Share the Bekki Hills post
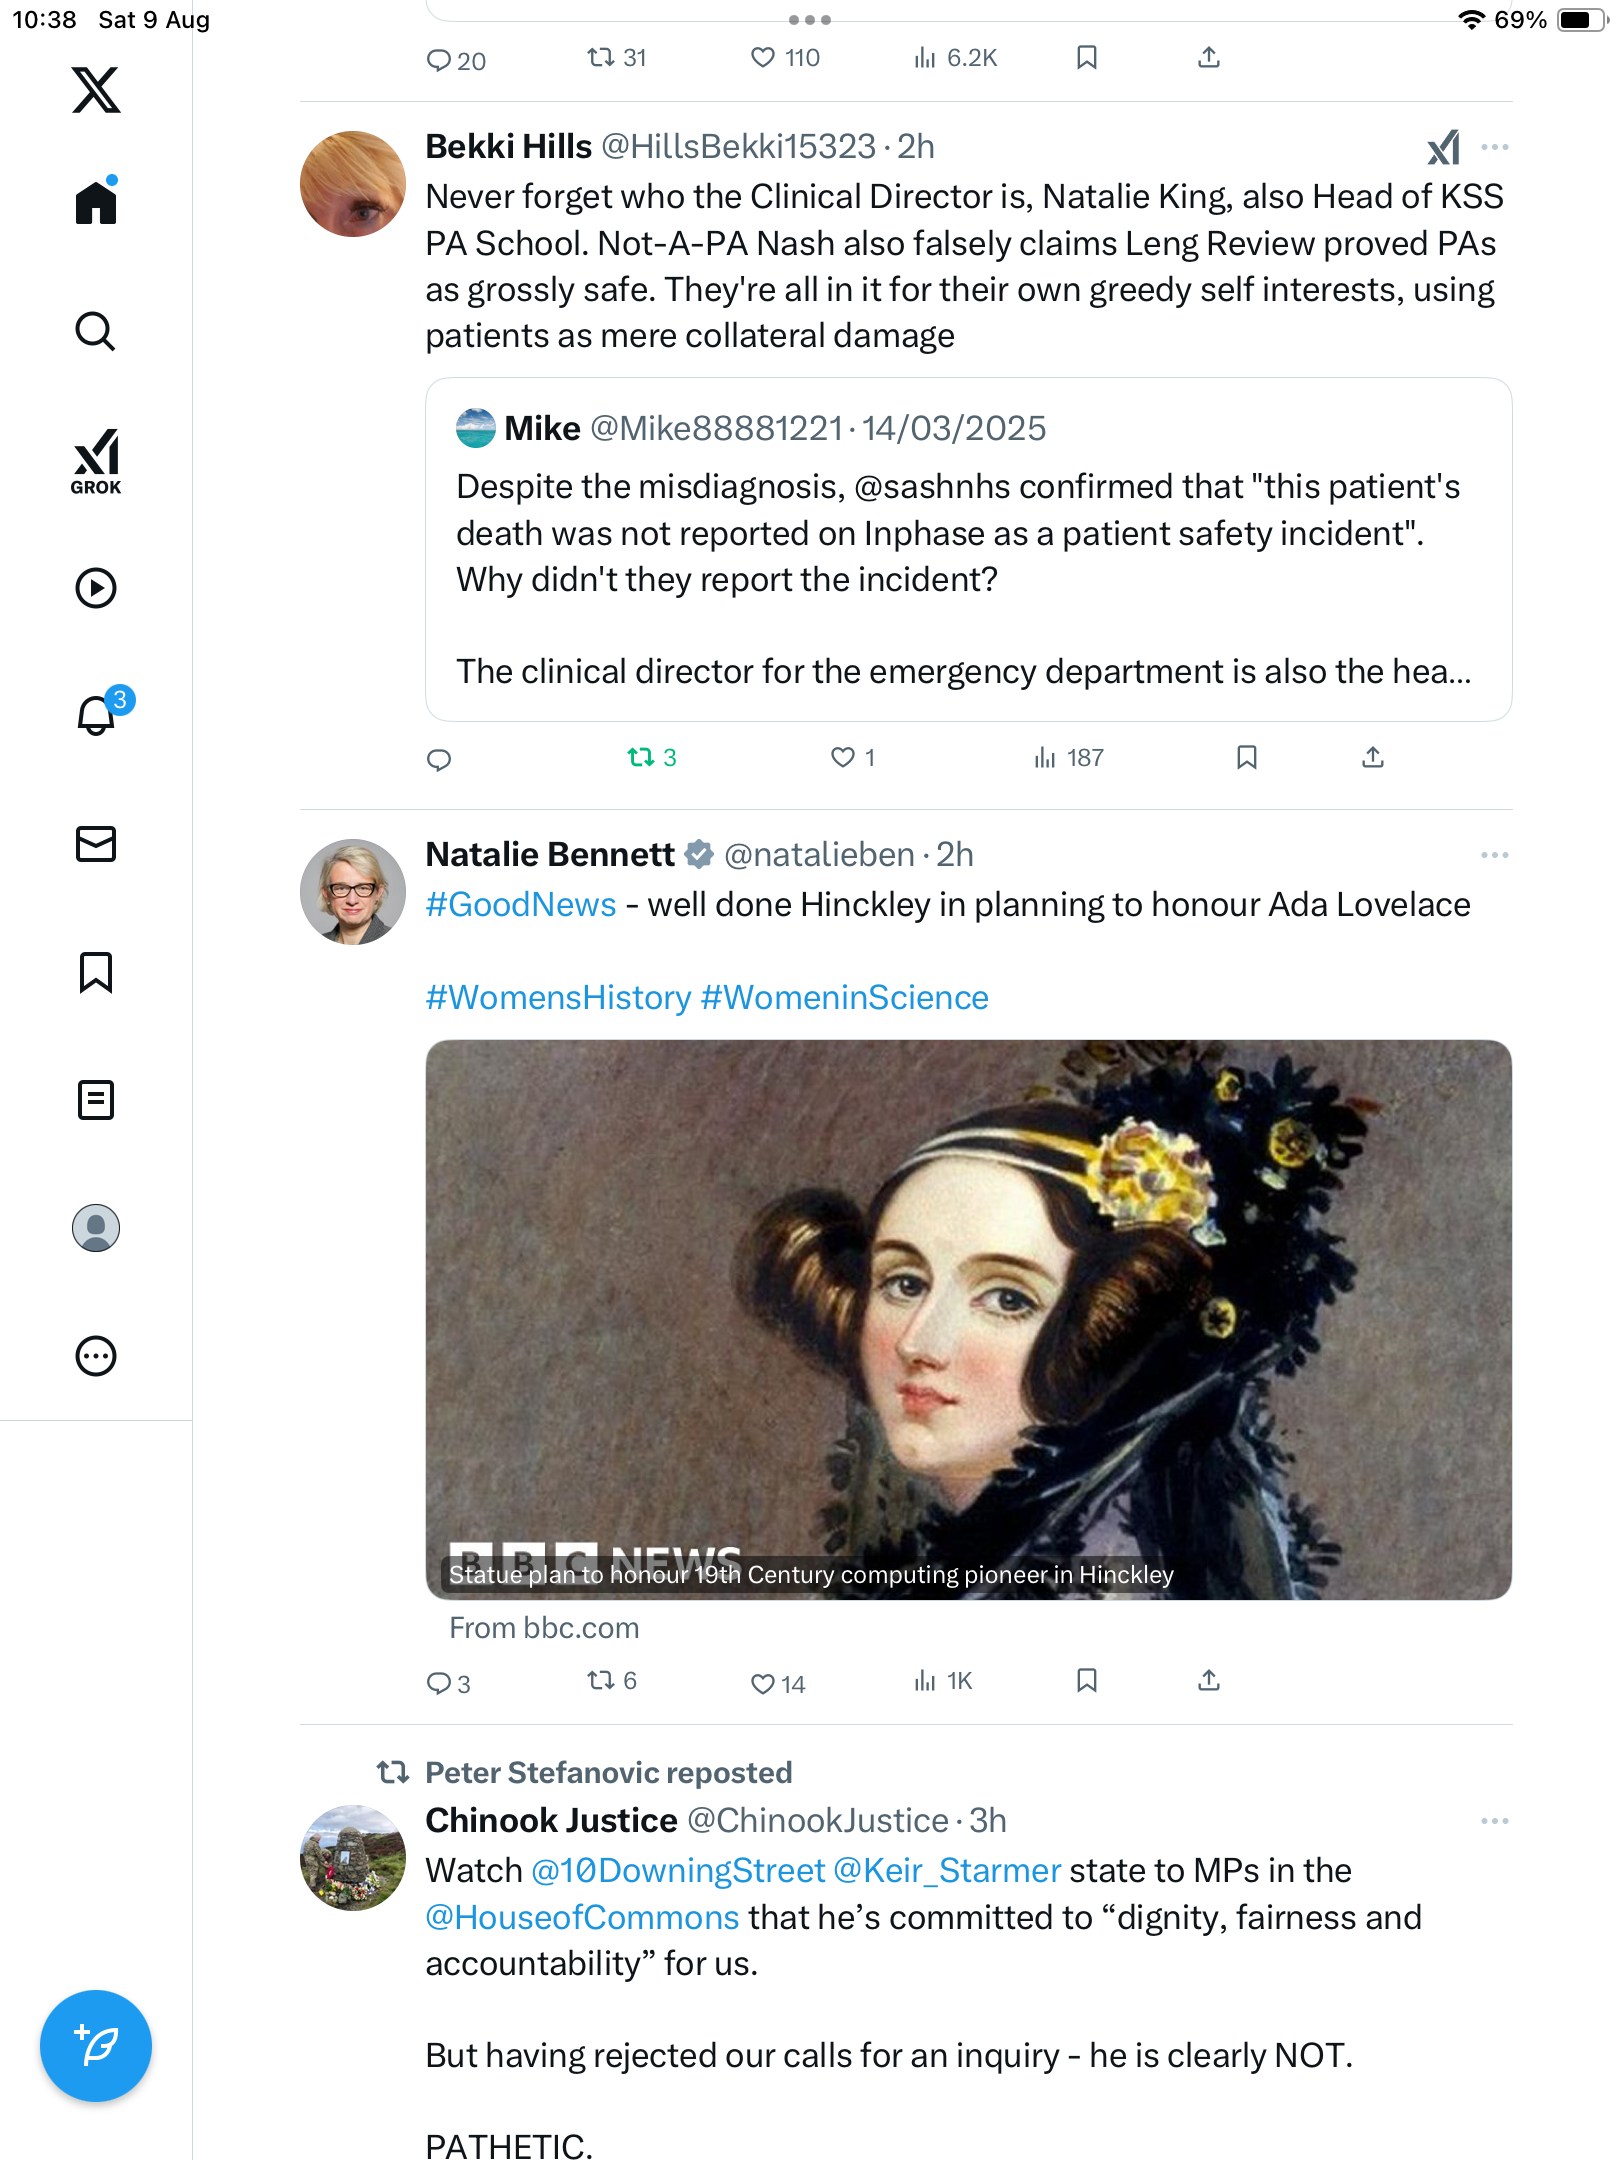Viewport: 1620px width, 2160px height. coord(1373,758)
